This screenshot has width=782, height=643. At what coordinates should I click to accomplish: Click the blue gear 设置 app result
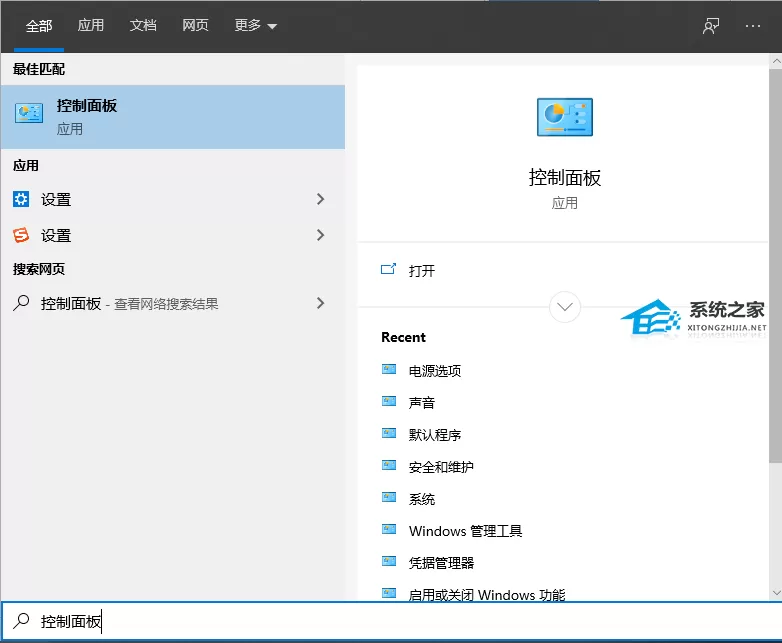click(173, 199)
